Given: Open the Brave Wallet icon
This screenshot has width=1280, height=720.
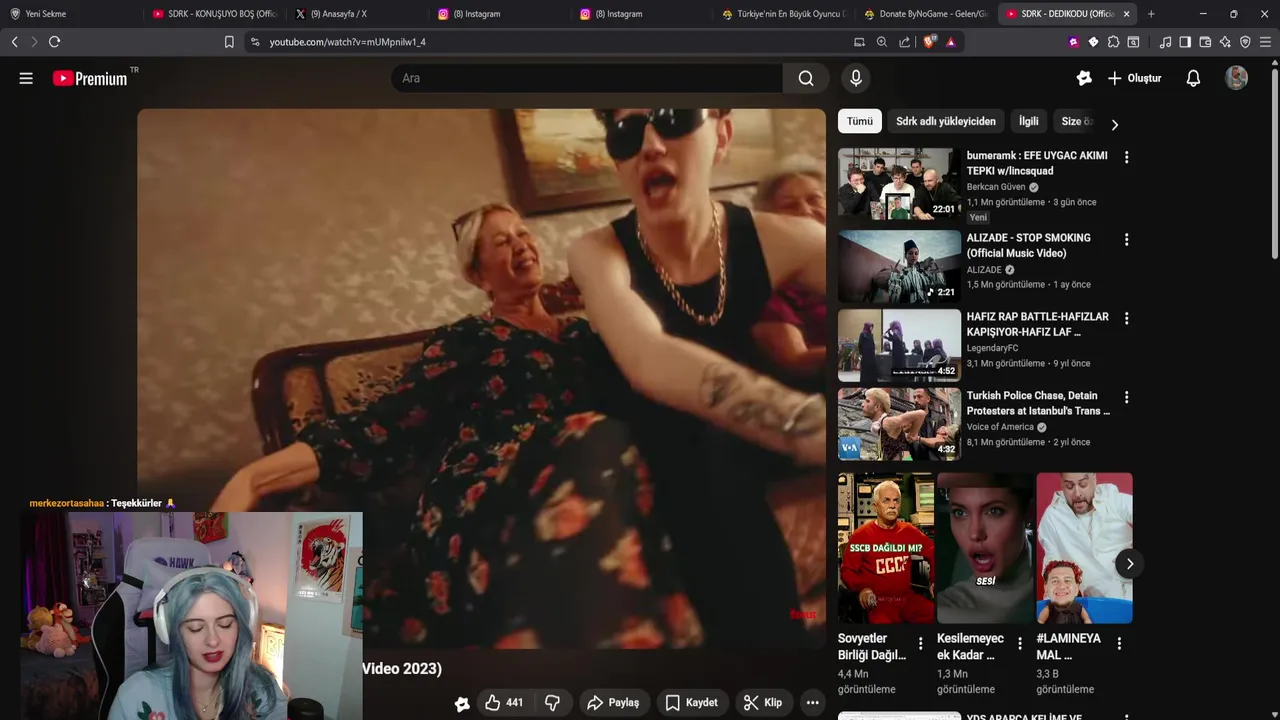Looking at the screenshot, I should [1205, 42].
